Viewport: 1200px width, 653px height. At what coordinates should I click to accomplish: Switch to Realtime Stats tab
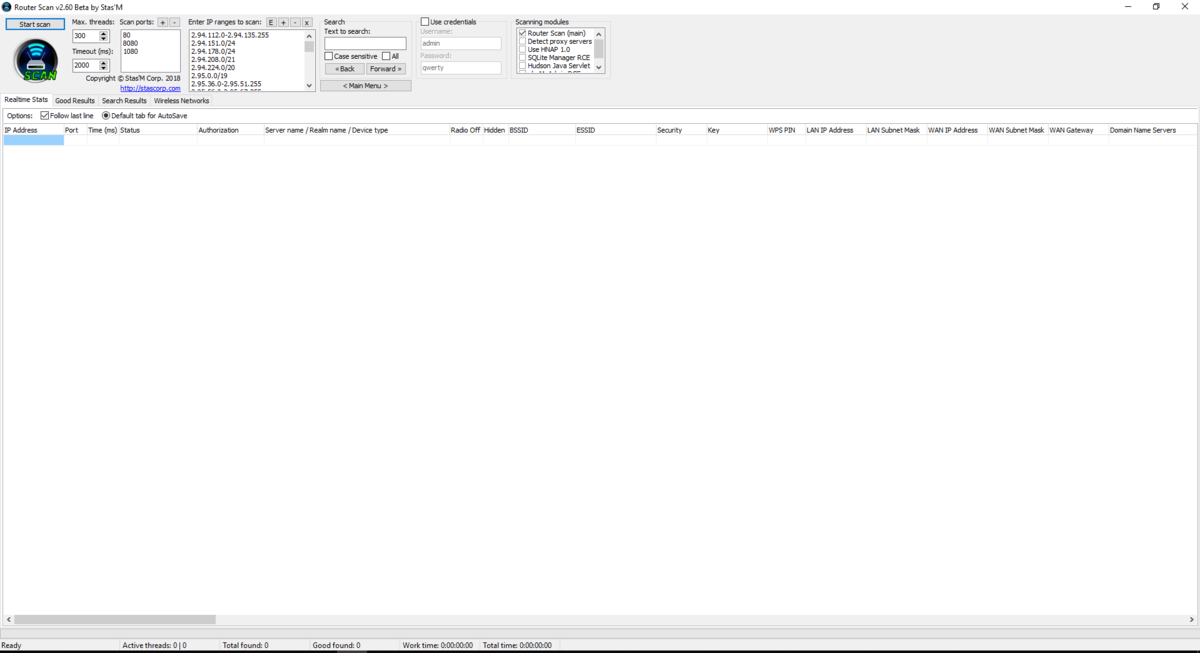(26, 100)
